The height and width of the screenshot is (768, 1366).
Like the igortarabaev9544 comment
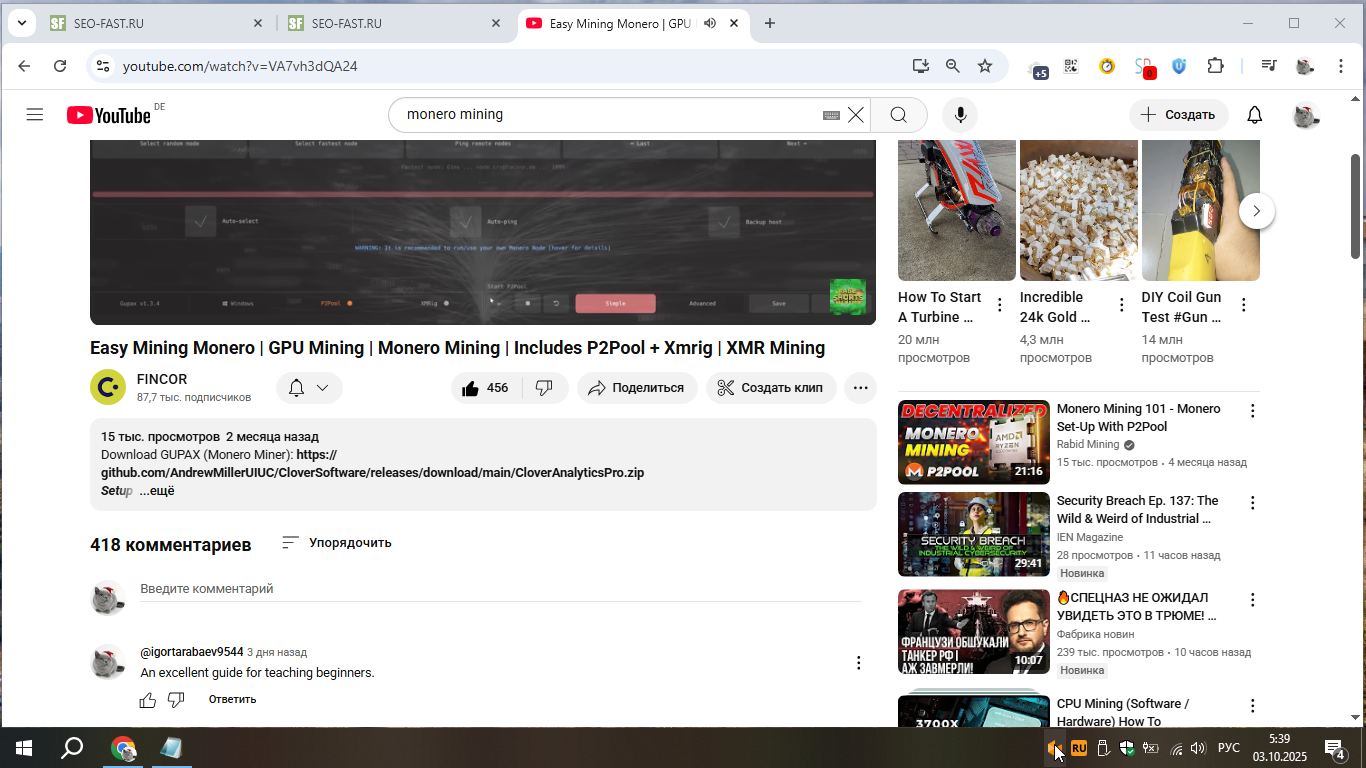click(148, 700)
